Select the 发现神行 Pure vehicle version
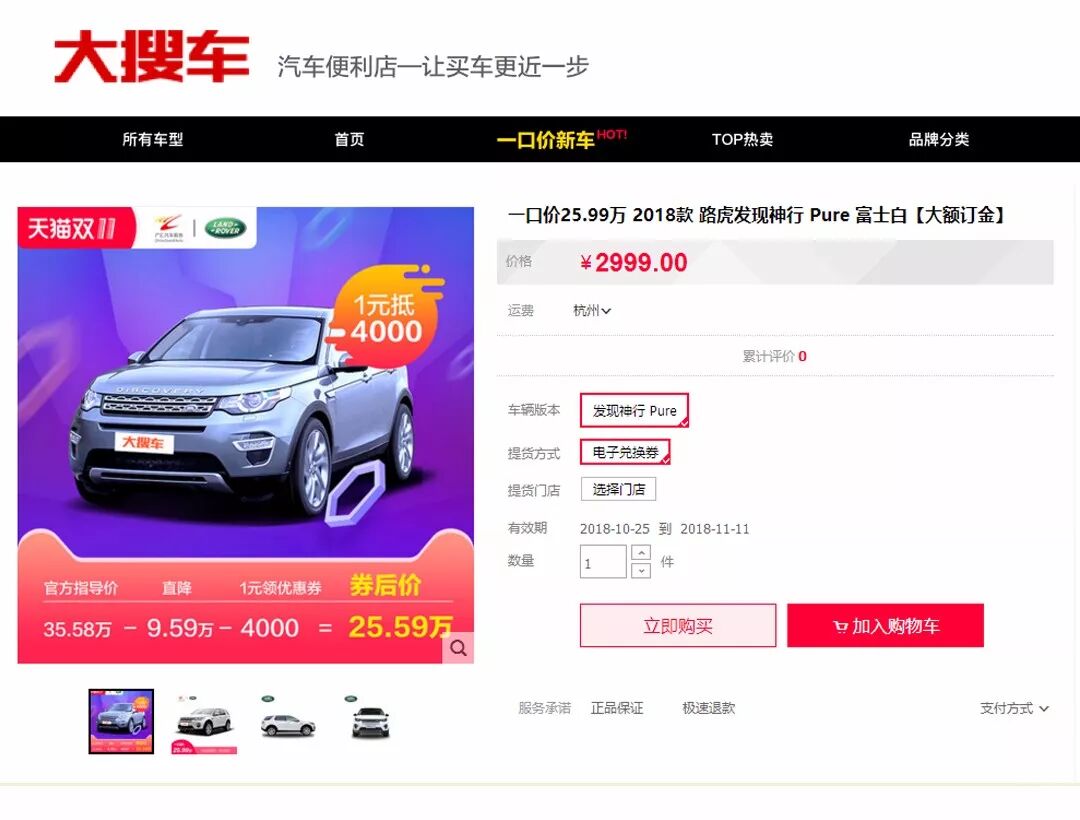Screen dimensions: 1080x820 [634, 410]
